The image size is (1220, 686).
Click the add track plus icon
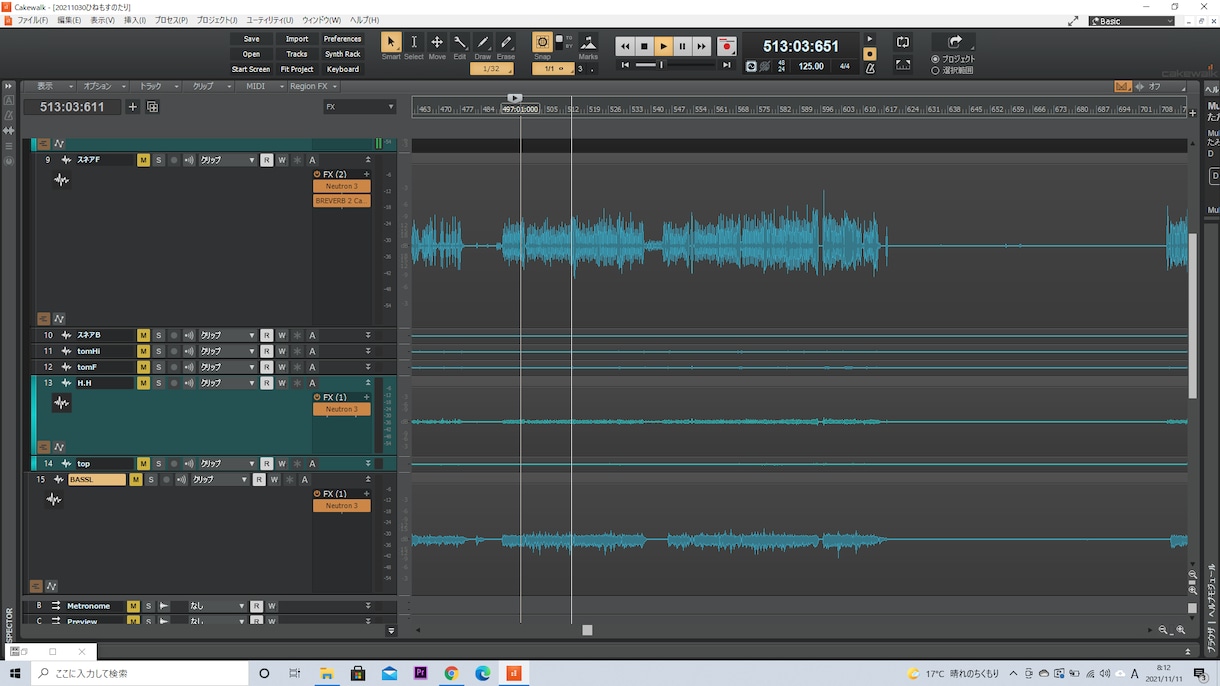pos(132,107)
